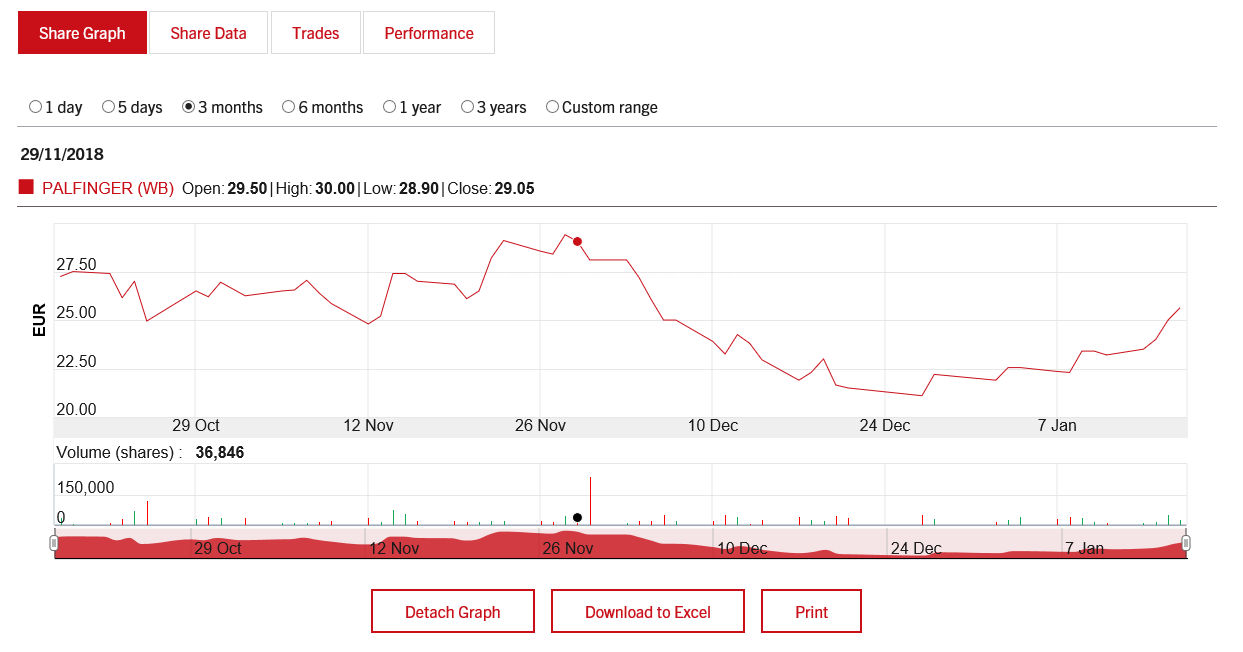Image resolution: width=1243 pixels, height=652 pixels.
Task: Select the 3 years time range
Action: [467, 107]
